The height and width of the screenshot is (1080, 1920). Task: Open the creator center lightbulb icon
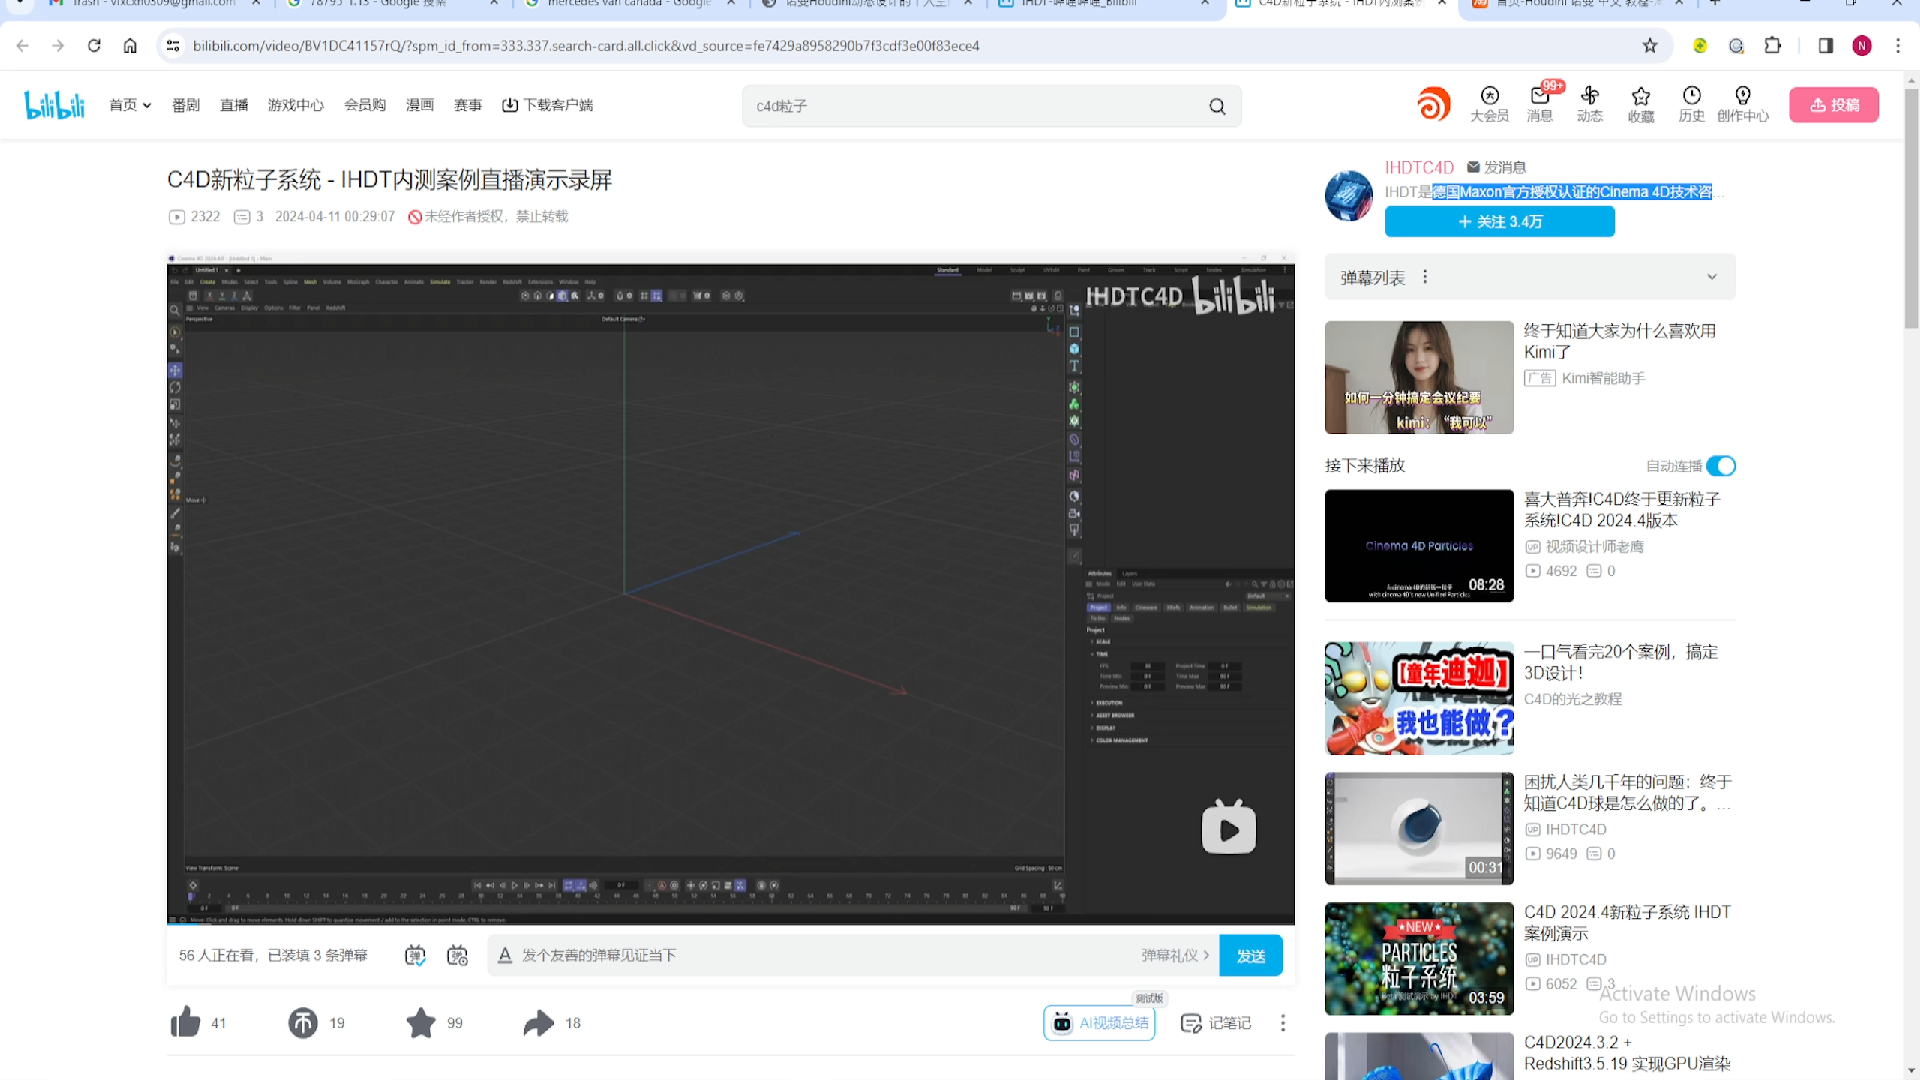click(1742, 97)
